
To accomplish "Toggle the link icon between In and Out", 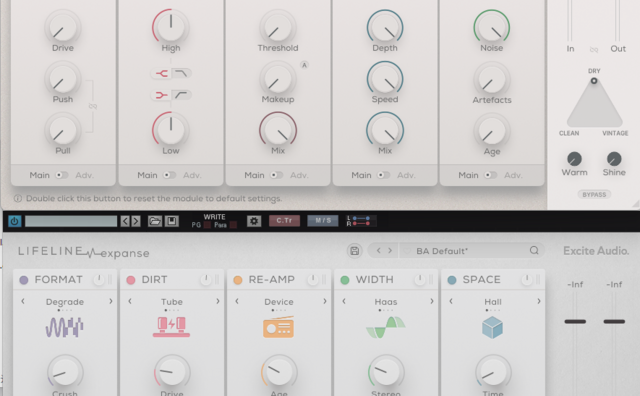I will point(594,49).
